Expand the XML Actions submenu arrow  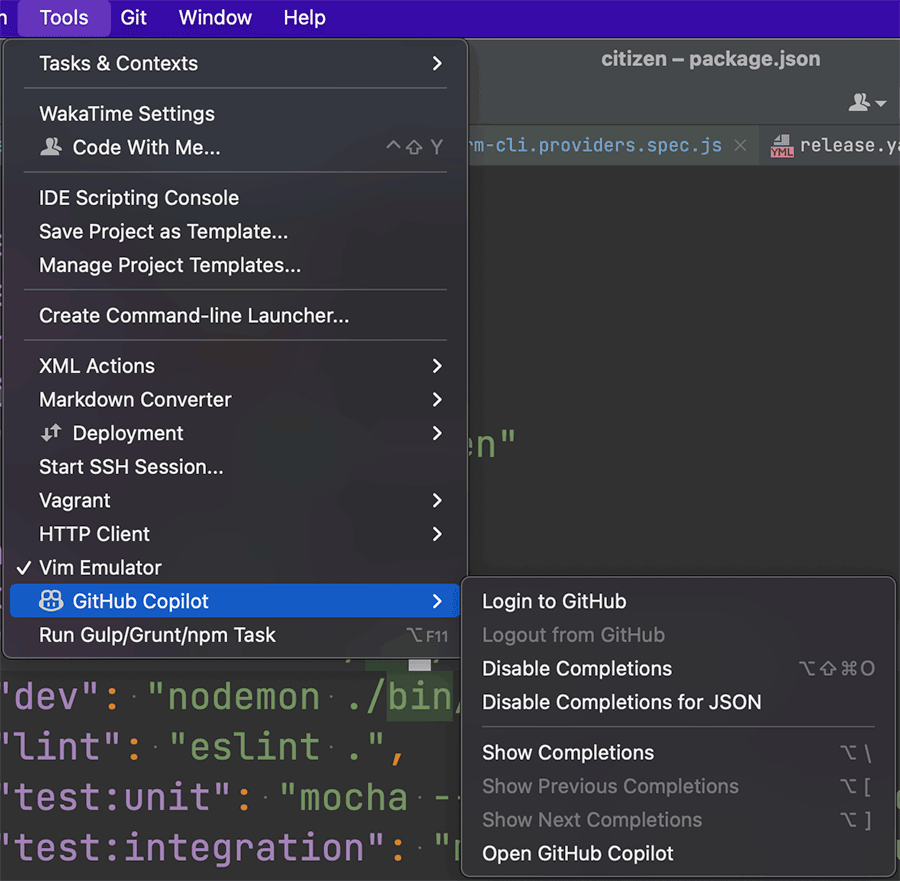[437, 366]
